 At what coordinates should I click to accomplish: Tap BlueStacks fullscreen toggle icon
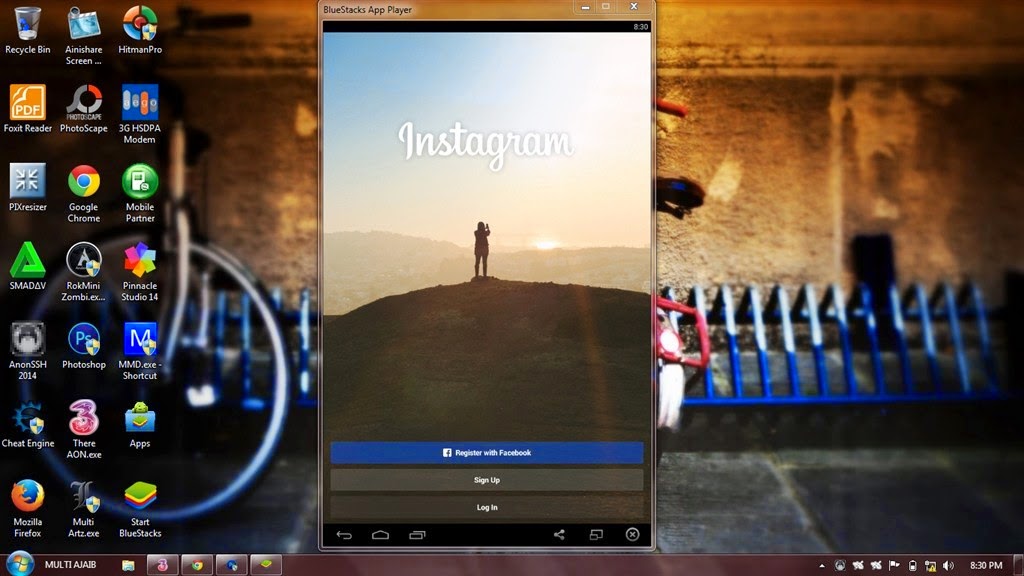[596, 535]
